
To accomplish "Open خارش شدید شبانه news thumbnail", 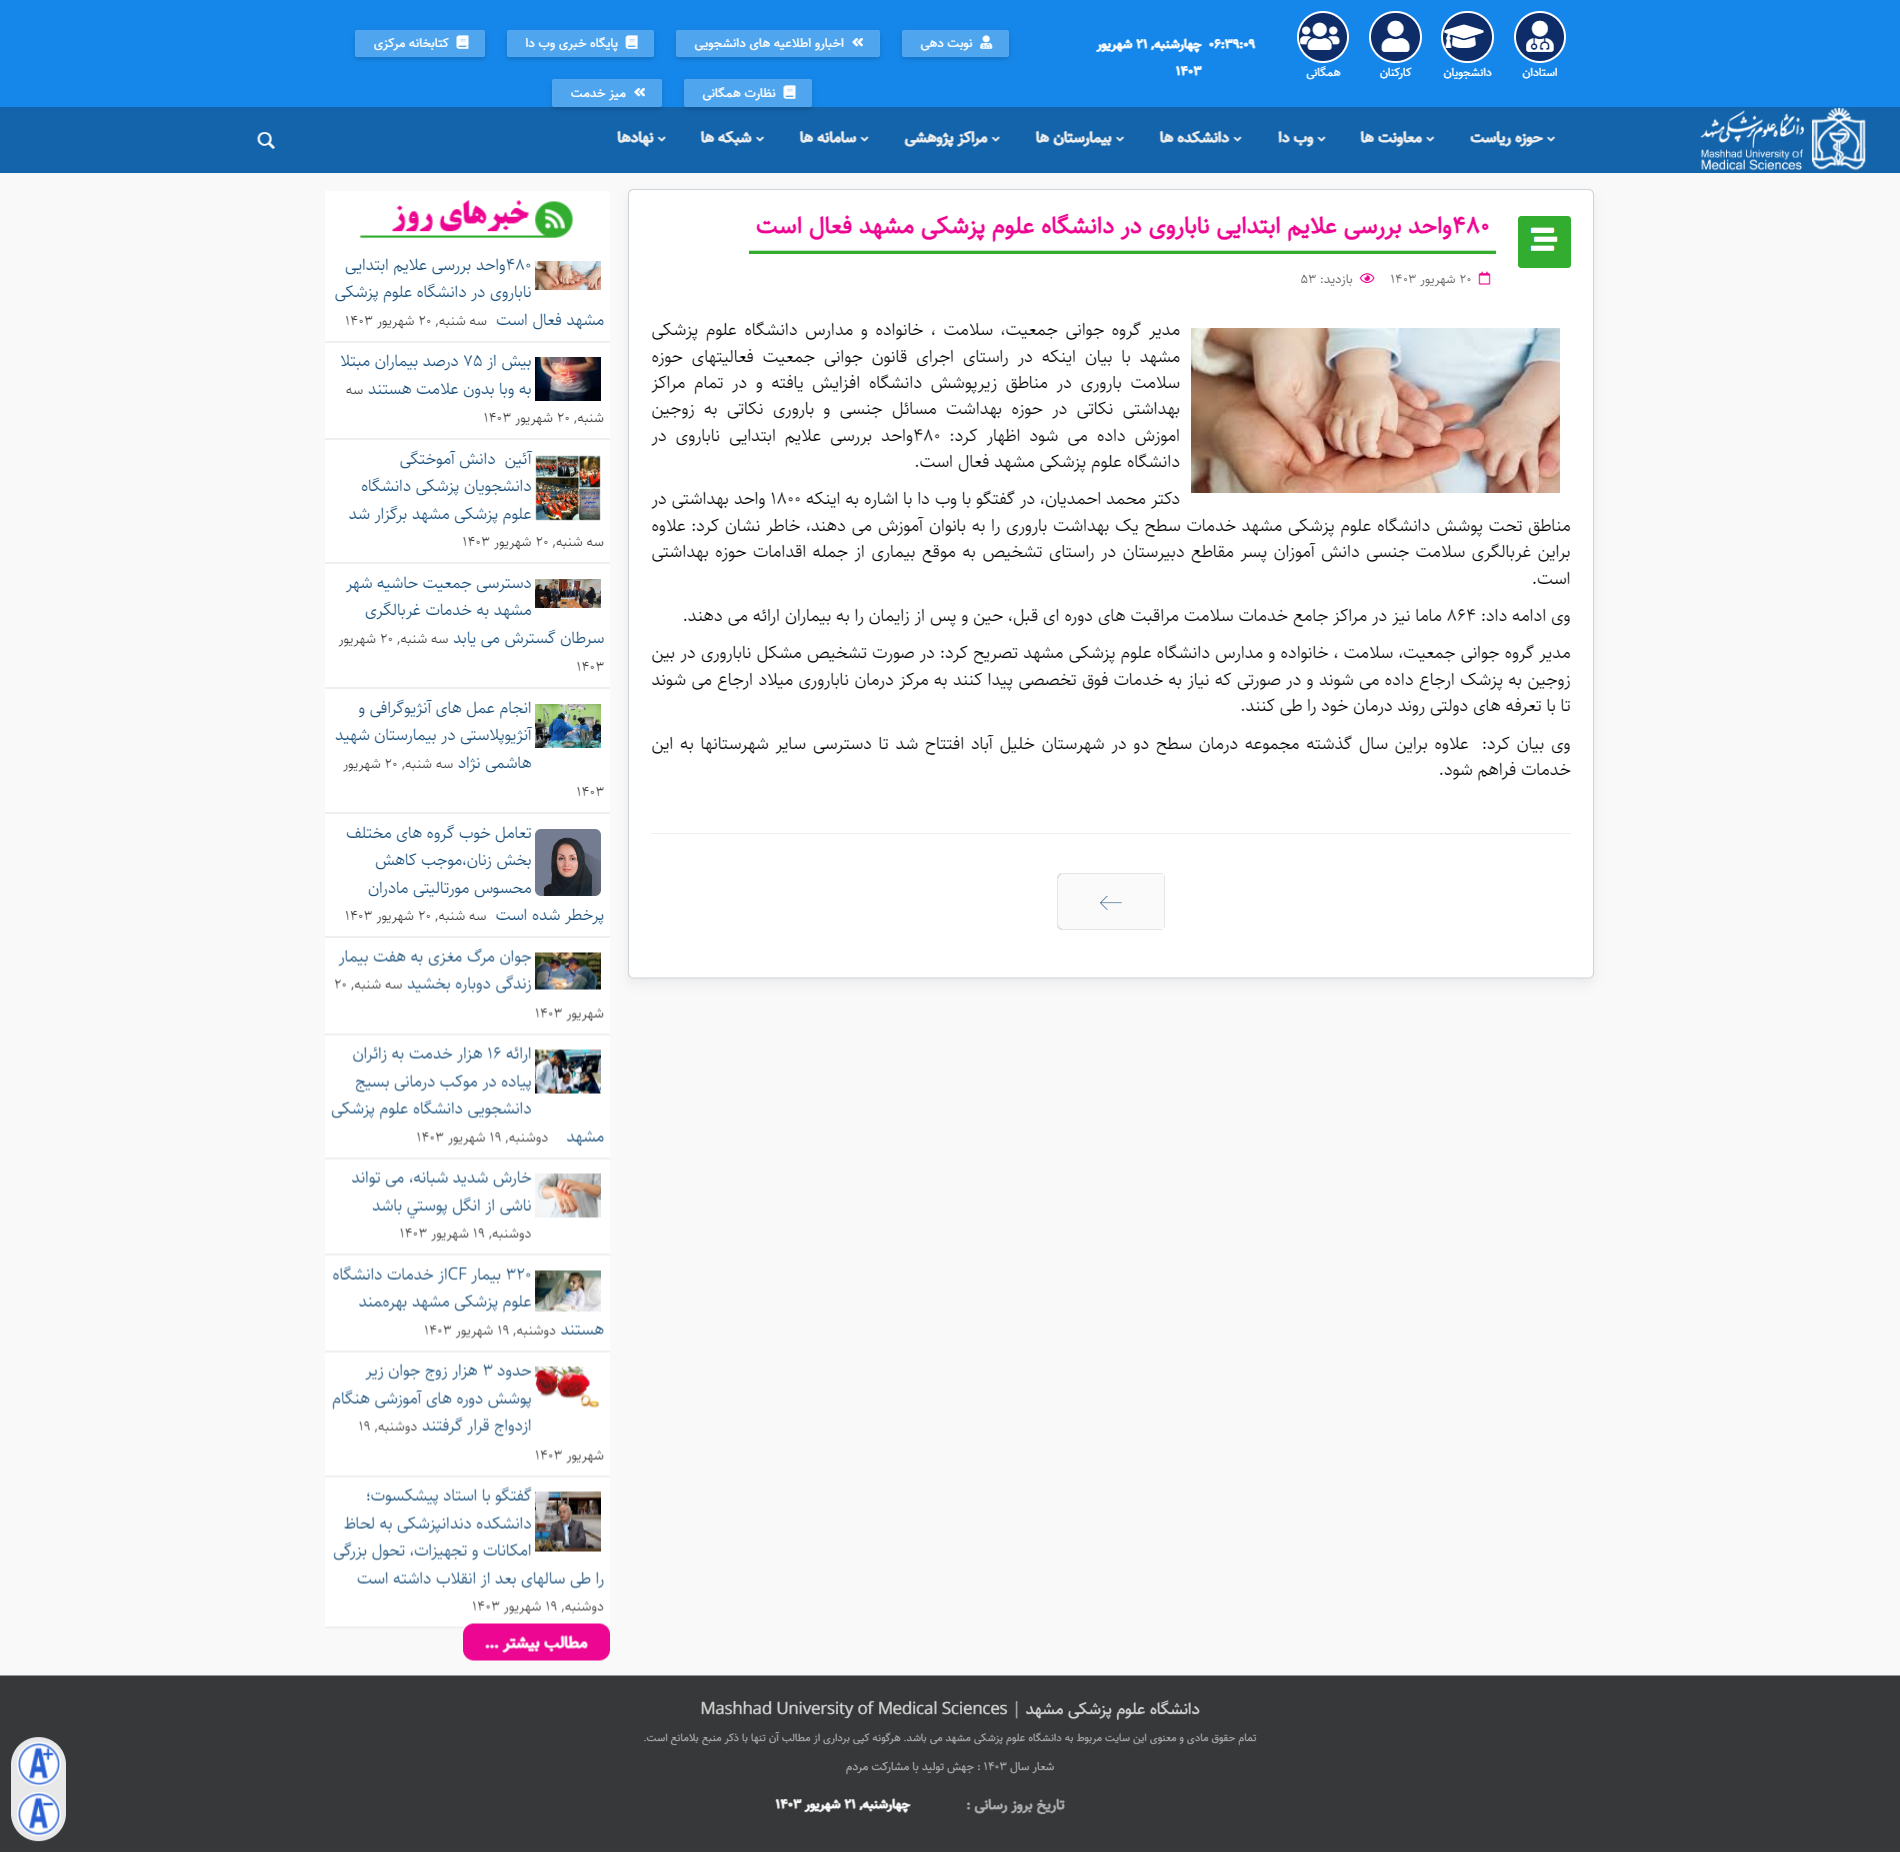I will pos(568,1195).
